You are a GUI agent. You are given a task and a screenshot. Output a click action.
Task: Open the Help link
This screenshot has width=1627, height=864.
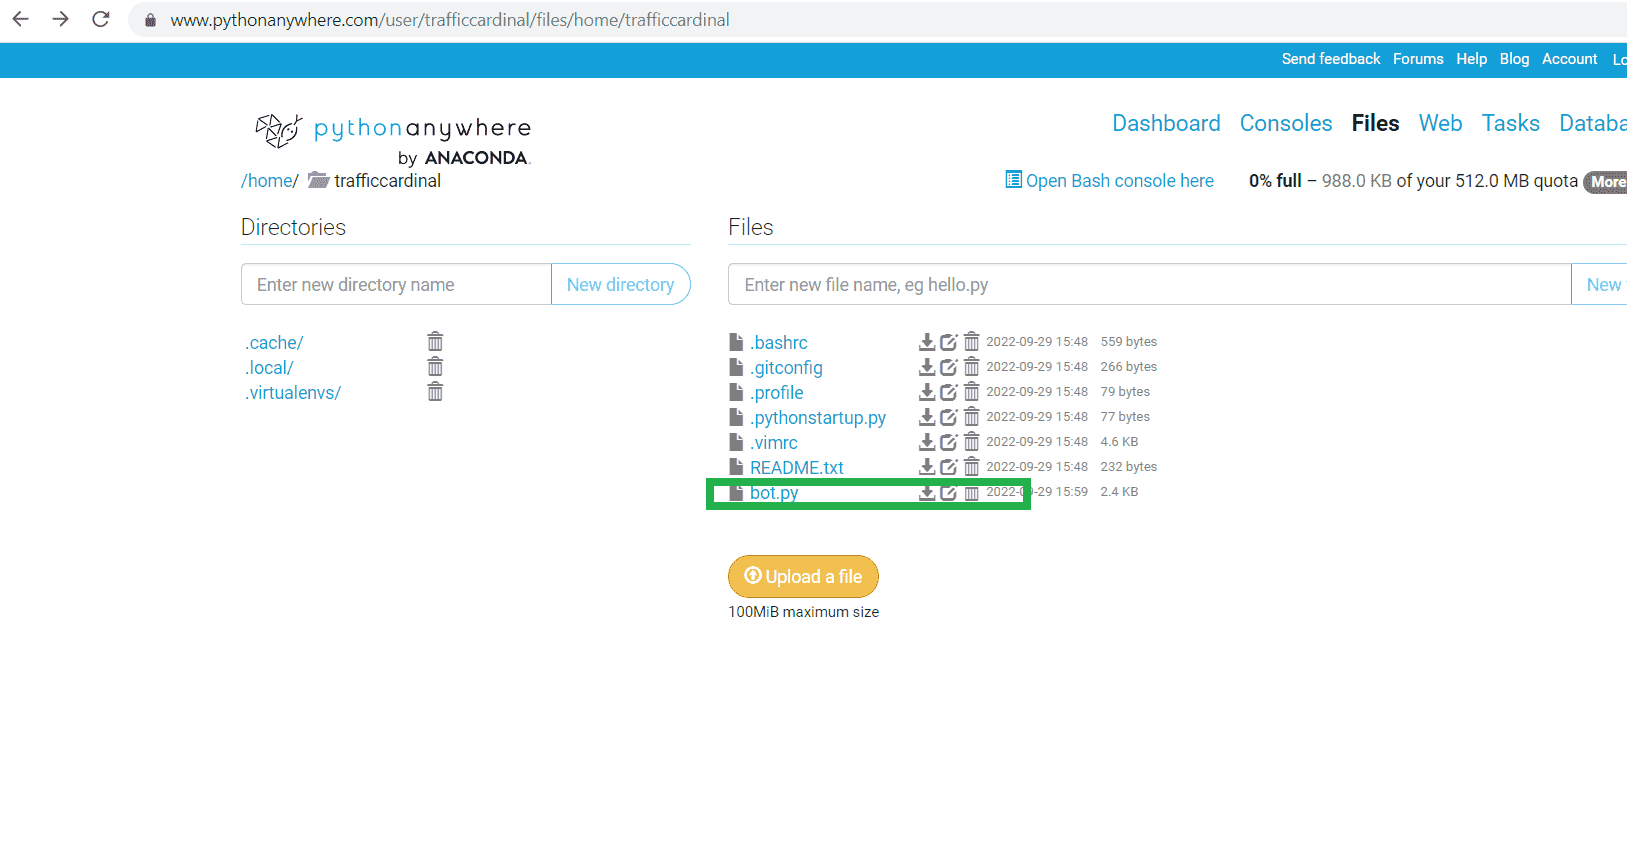(x=1471, y=59)
